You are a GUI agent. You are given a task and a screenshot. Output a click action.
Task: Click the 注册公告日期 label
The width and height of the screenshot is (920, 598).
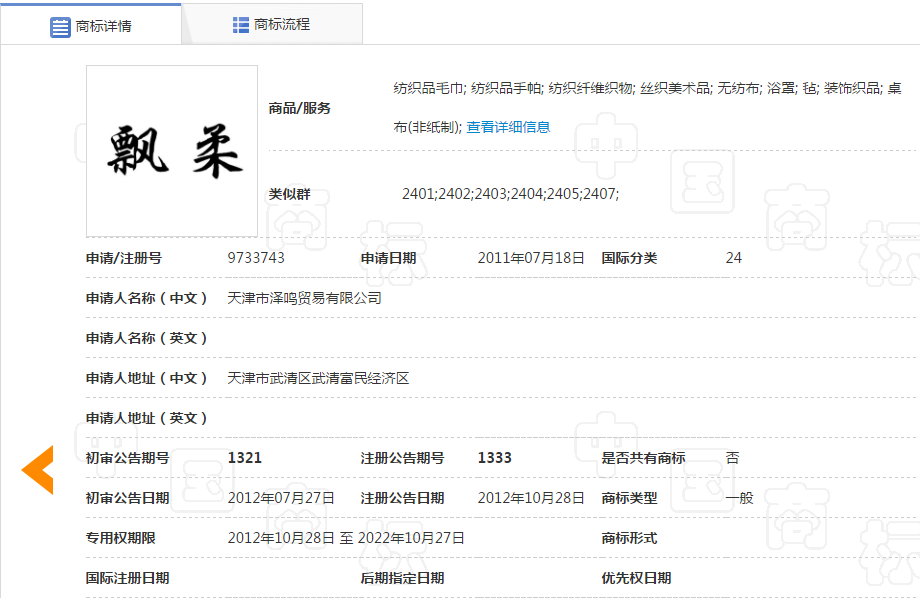coord(402,498)
